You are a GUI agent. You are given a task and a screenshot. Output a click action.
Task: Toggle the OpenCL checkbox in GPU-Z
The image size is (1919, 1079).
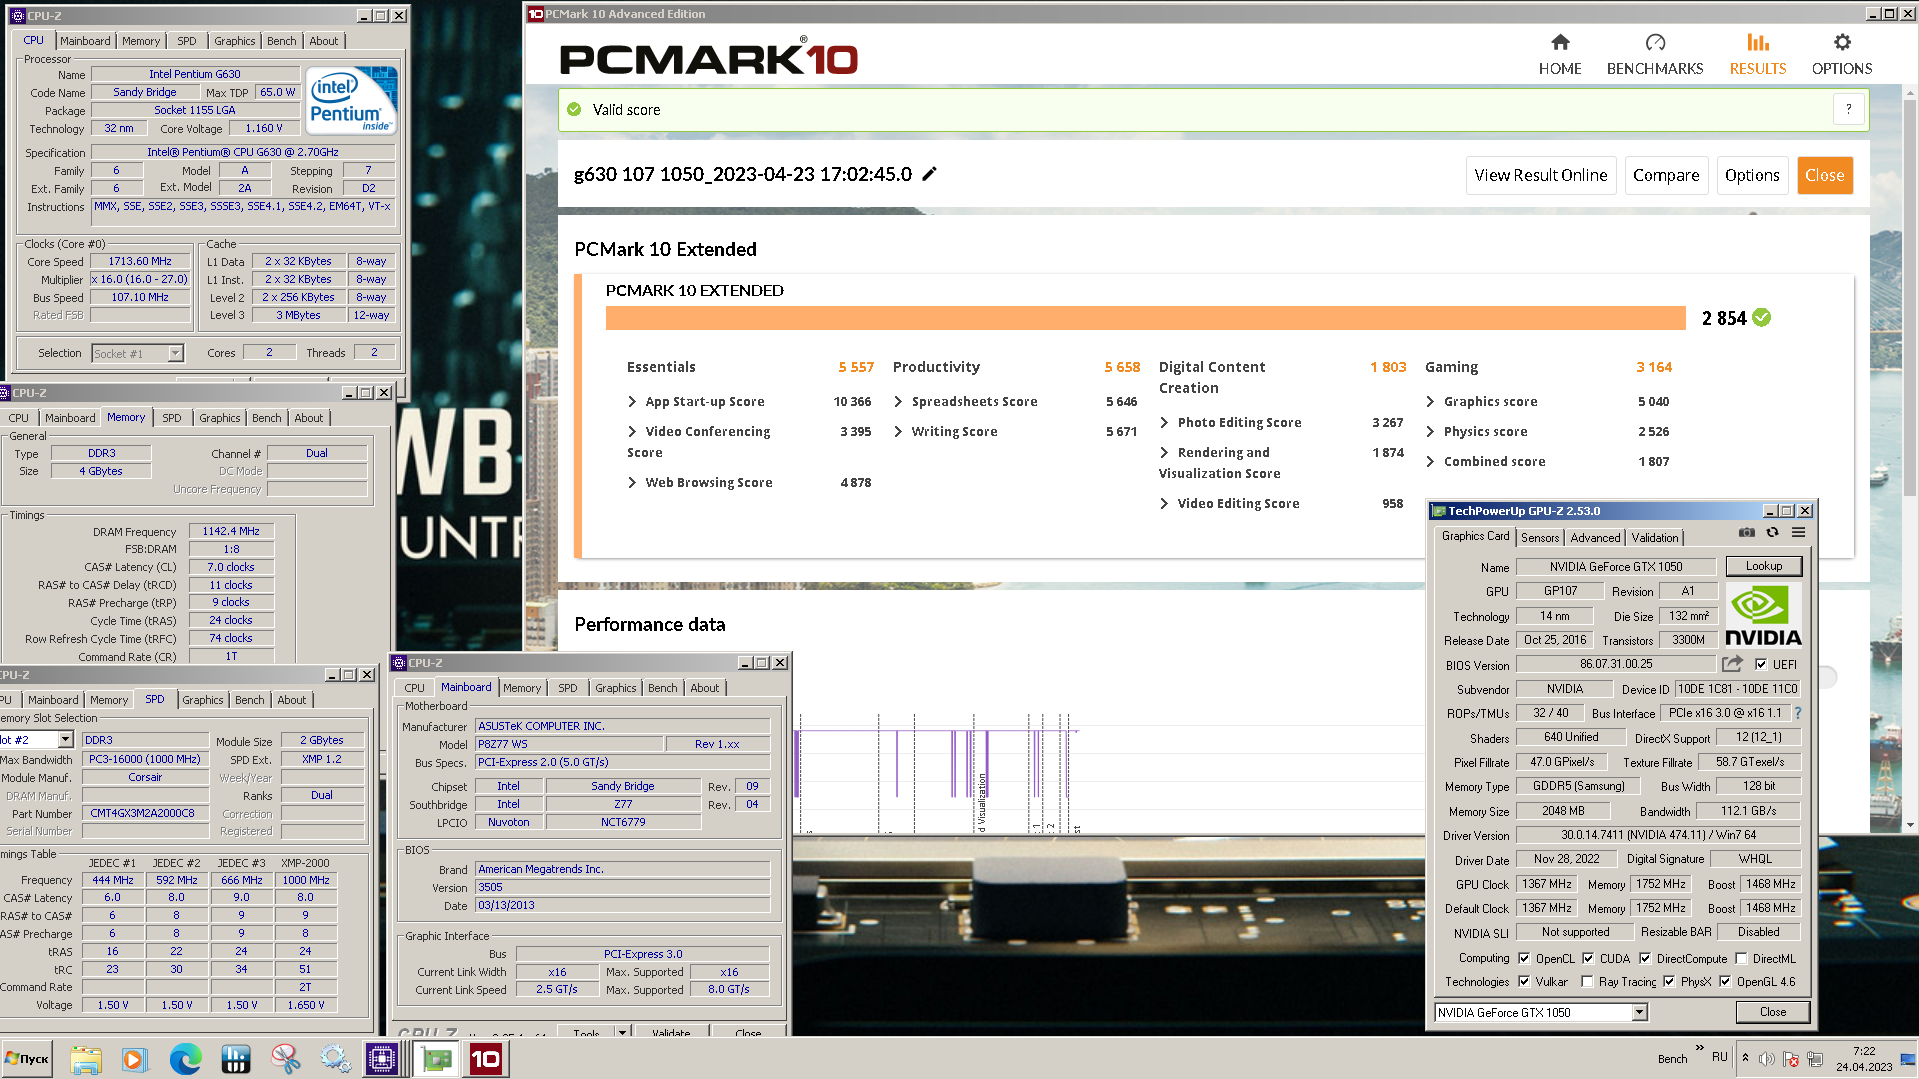1524,958
